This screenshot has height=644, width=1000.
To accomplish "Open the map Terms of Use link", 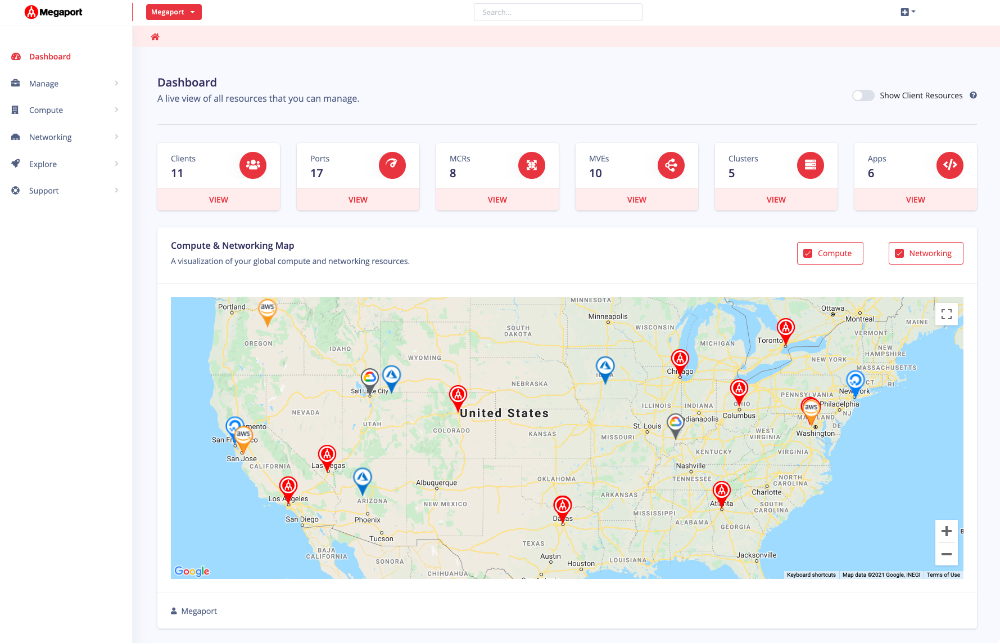I will coord(943,575).
